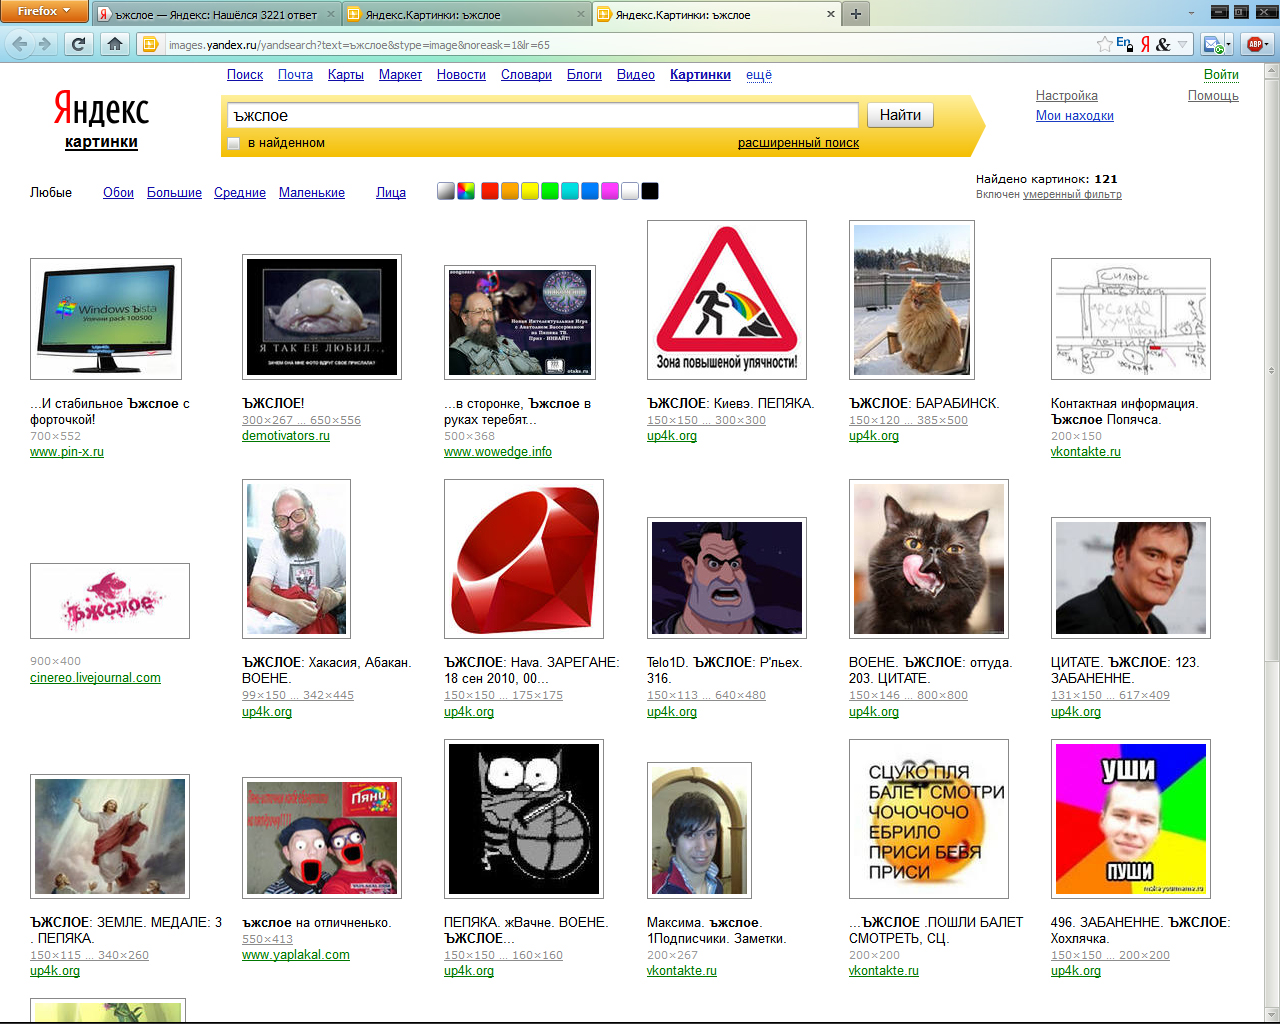Switch to tab 'ъжслое — Яндекс: Нашёлся 3221 ответ'
The width and height of the screenshot is (1280, 1024).
click(216, 15)
